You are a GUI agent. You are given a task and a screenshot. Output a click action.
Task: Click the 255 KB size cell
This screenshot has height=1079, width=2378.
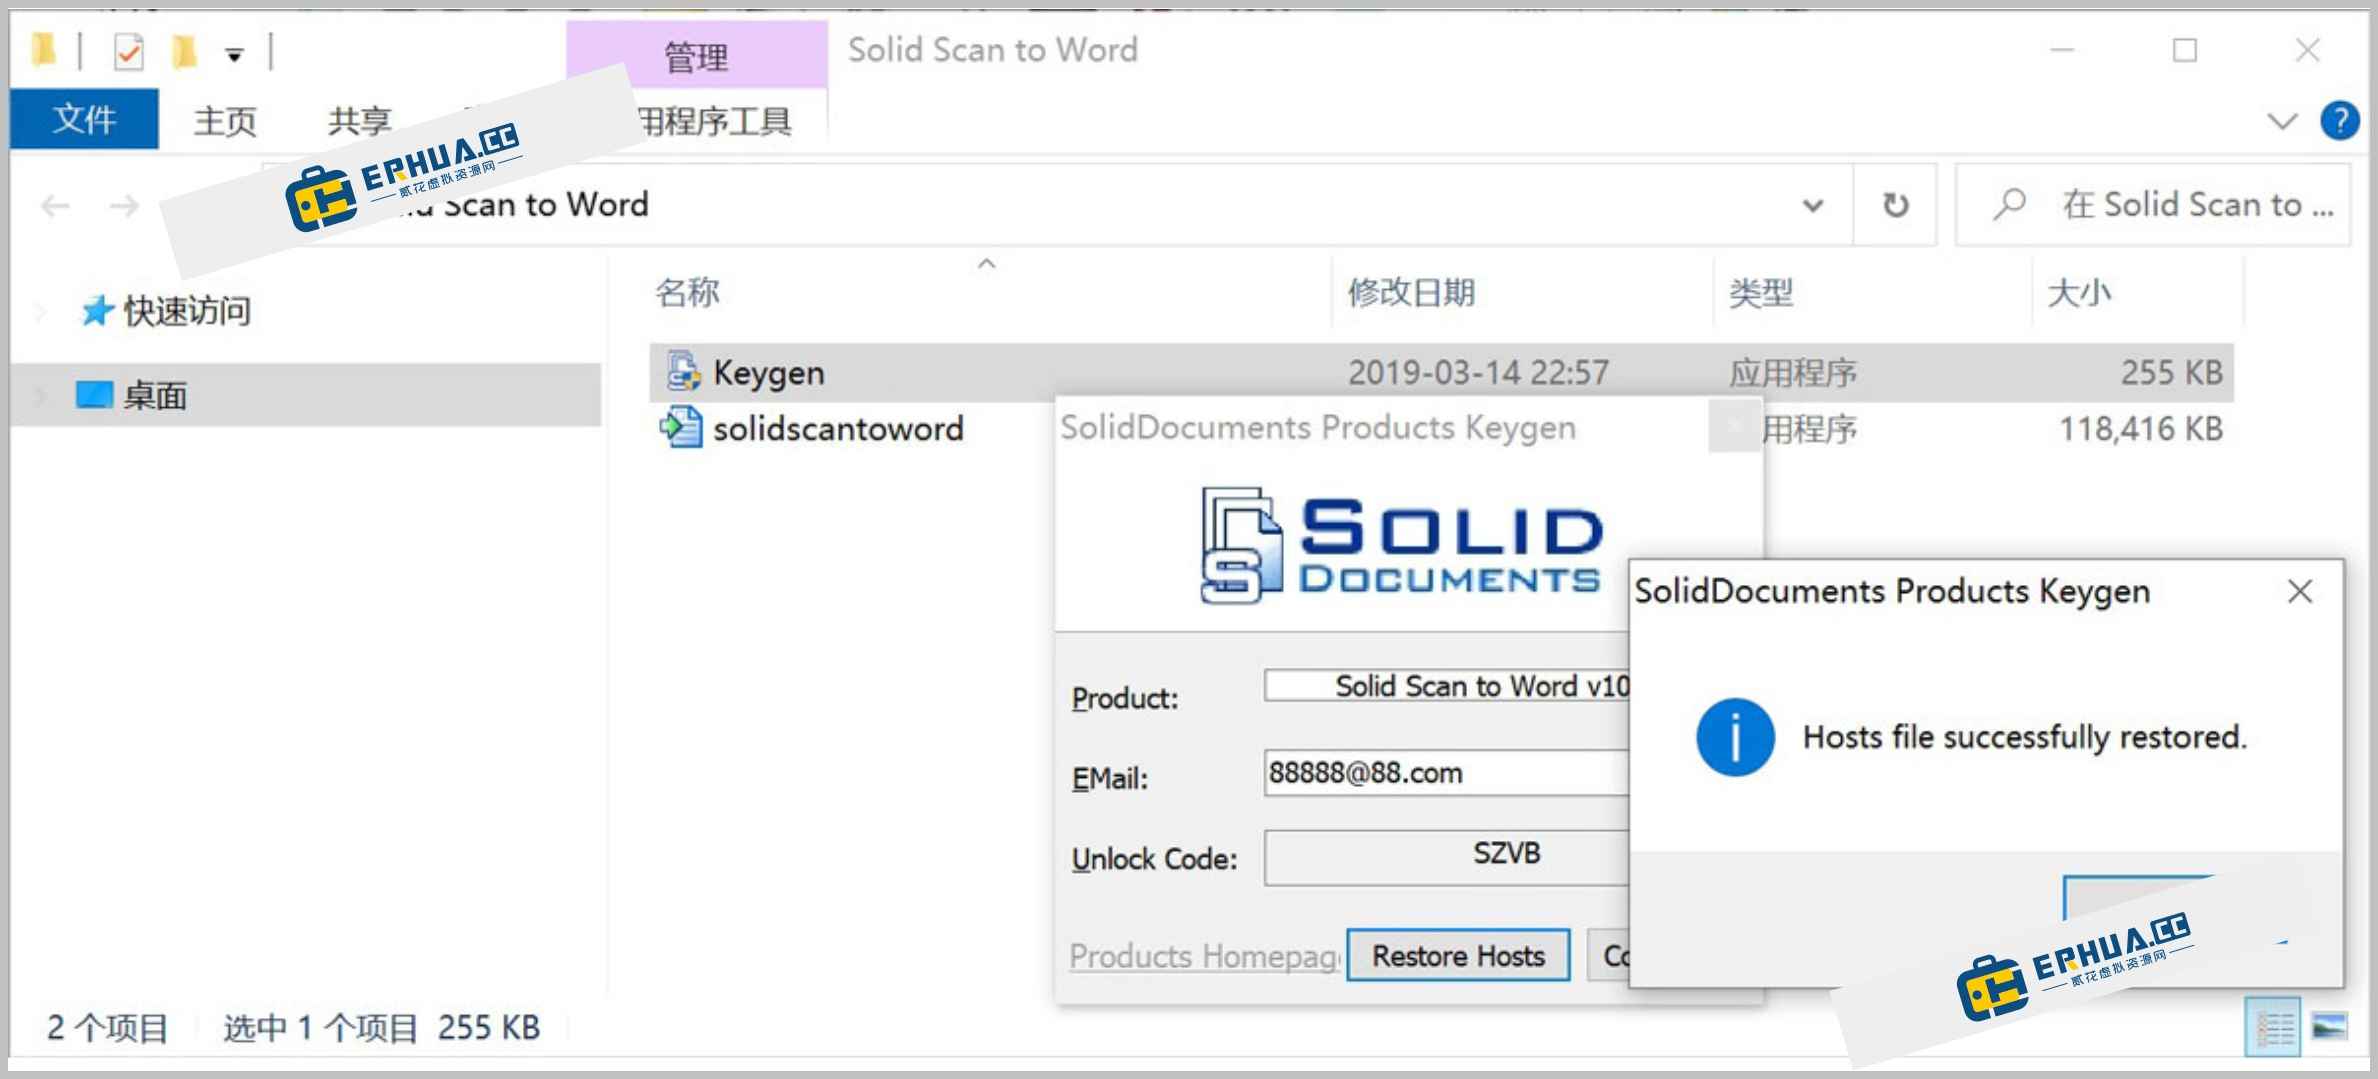point(2172,373)
